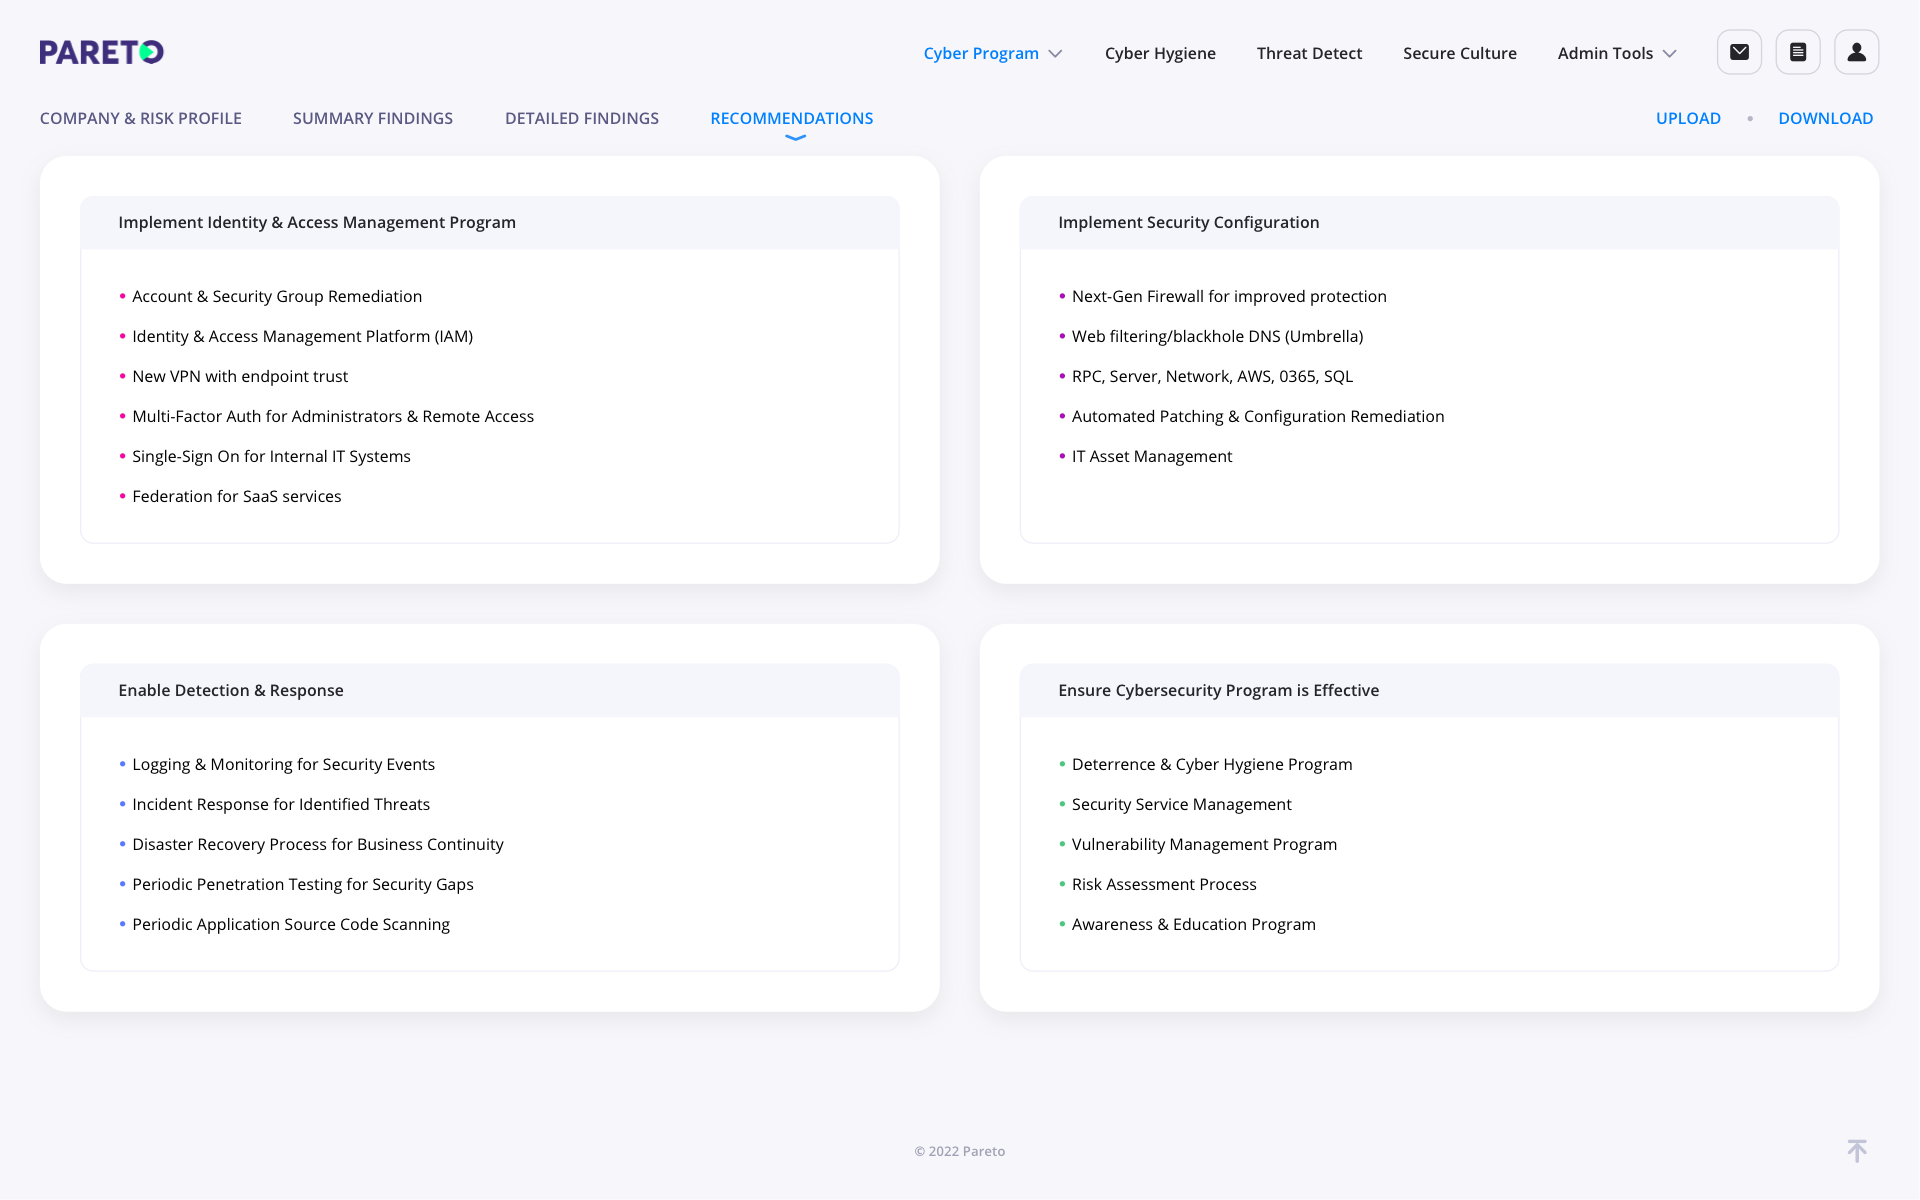Select New VPN with endpoint trust
The width and height of the screenshot is (1920, 1200).
(x=240, y=376)
